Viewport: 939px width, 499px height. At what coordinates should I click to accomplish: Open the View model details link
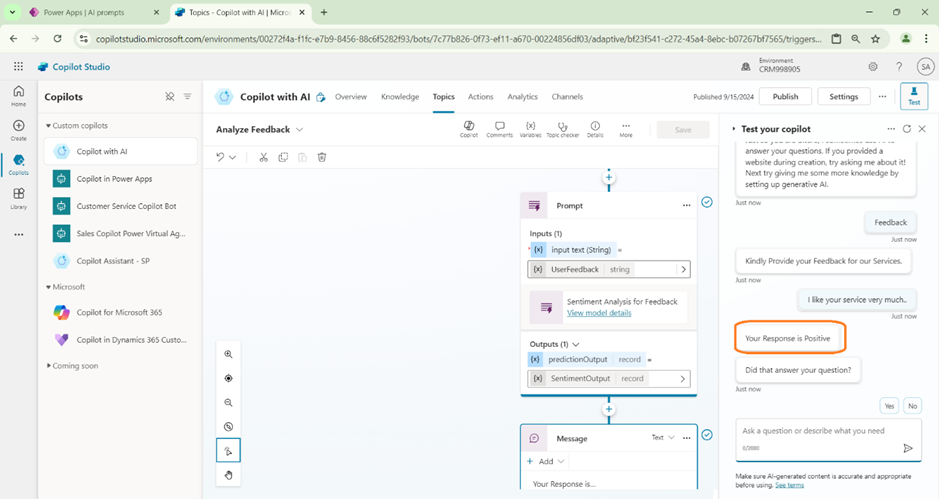[x=598, y=313]
